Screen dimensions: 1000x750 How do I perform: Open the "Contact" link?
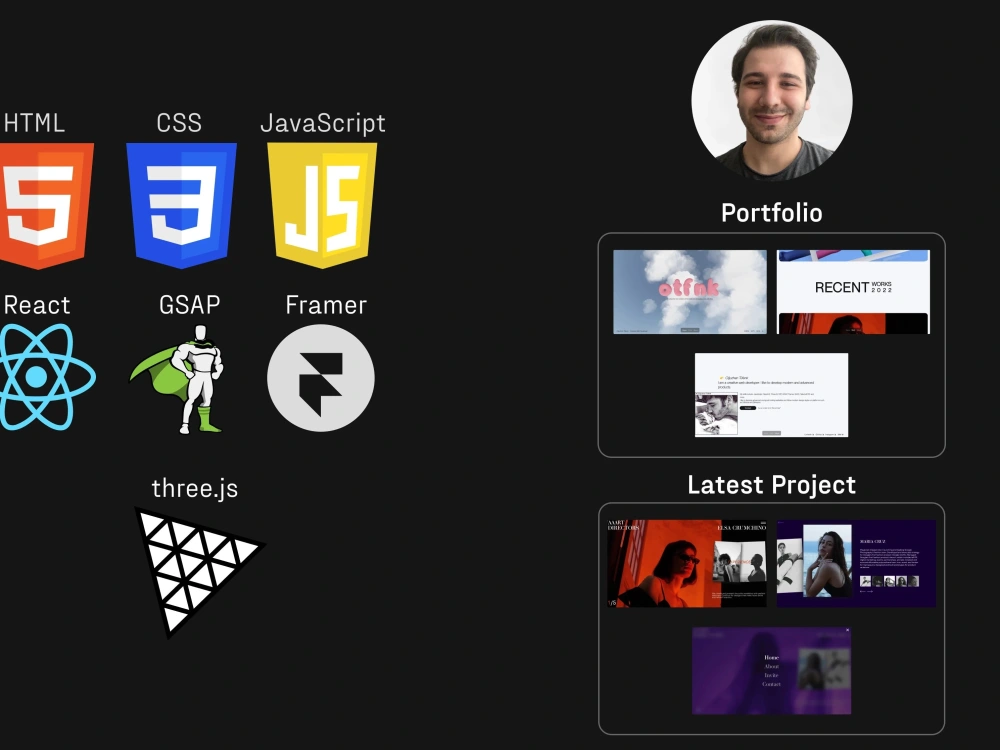[x=771, y=683]
